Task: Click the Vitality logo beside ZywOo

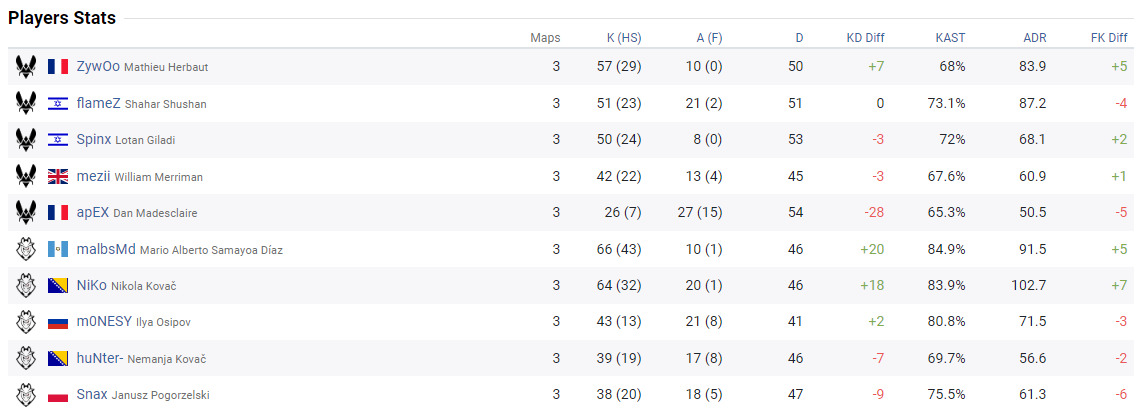Action: pos(25,67)
